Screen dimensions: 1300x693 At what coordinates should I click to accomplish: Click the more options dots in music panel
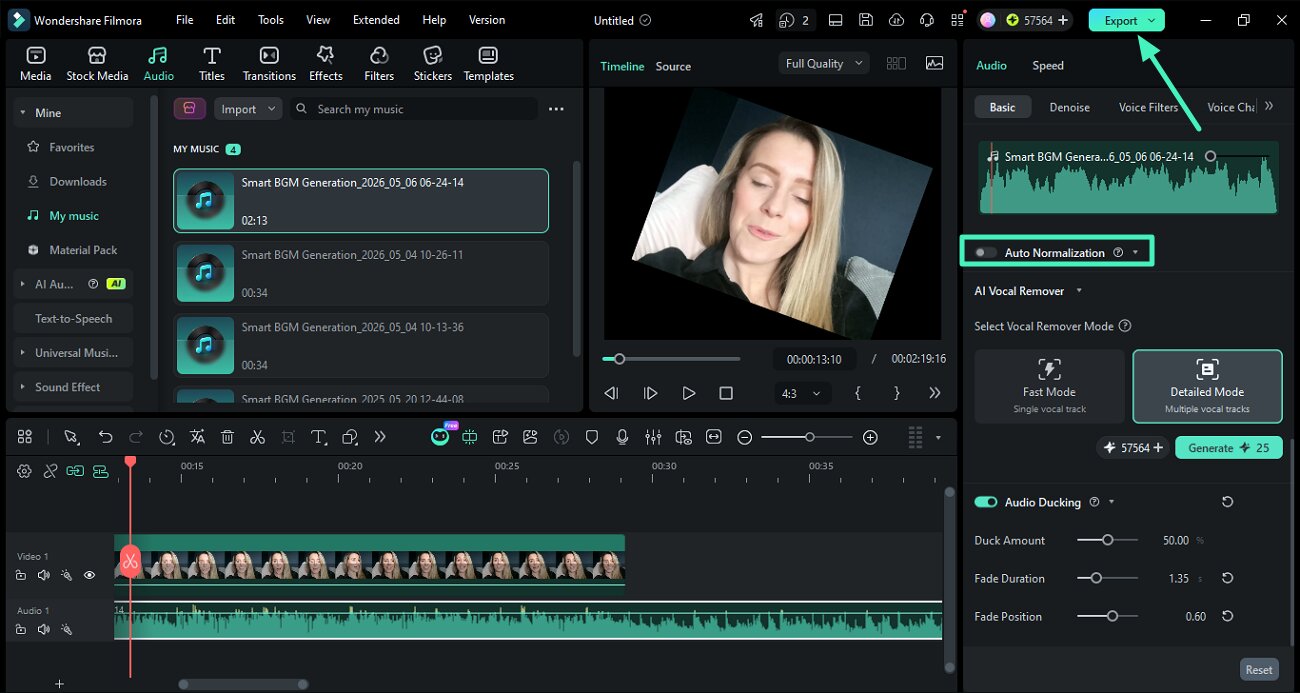coord(556,109)
